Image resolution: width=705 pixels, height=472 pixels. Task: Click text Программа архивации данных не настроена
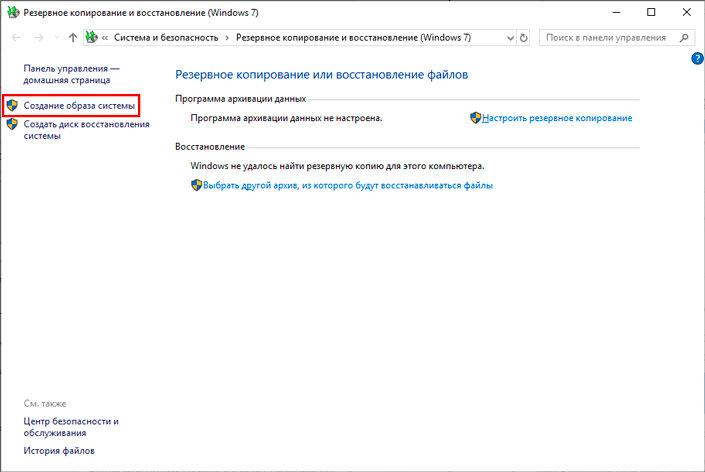tap(286, 118)
